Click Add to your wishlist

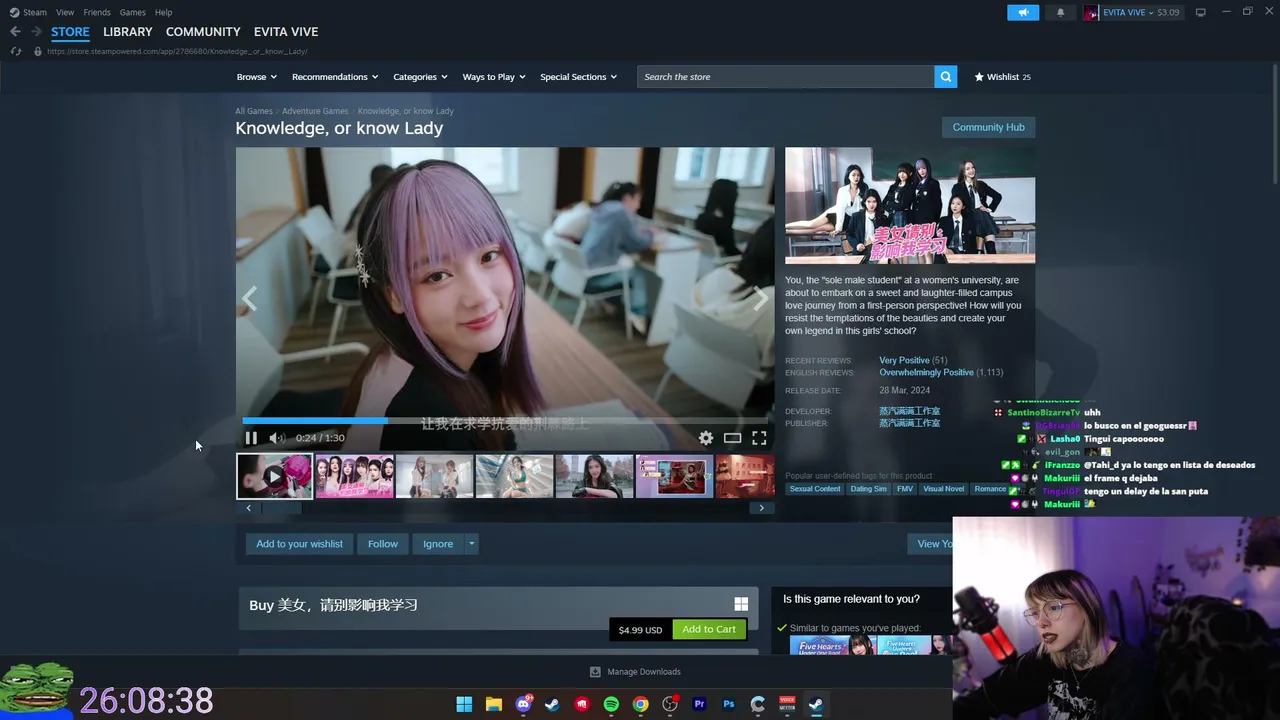point(299,544)
